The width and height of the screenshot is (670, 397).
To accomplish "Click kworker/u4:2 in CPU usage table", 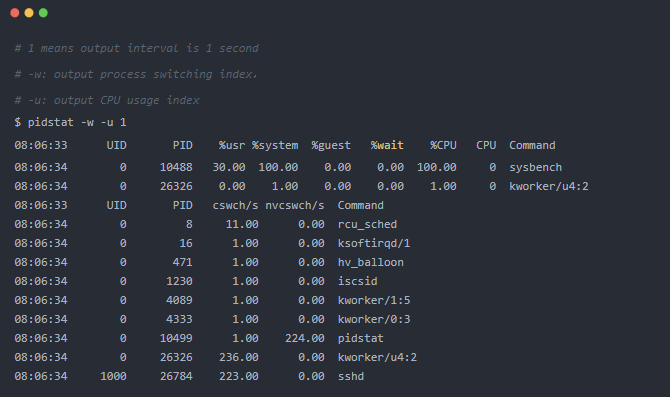I will click(549, 186).
